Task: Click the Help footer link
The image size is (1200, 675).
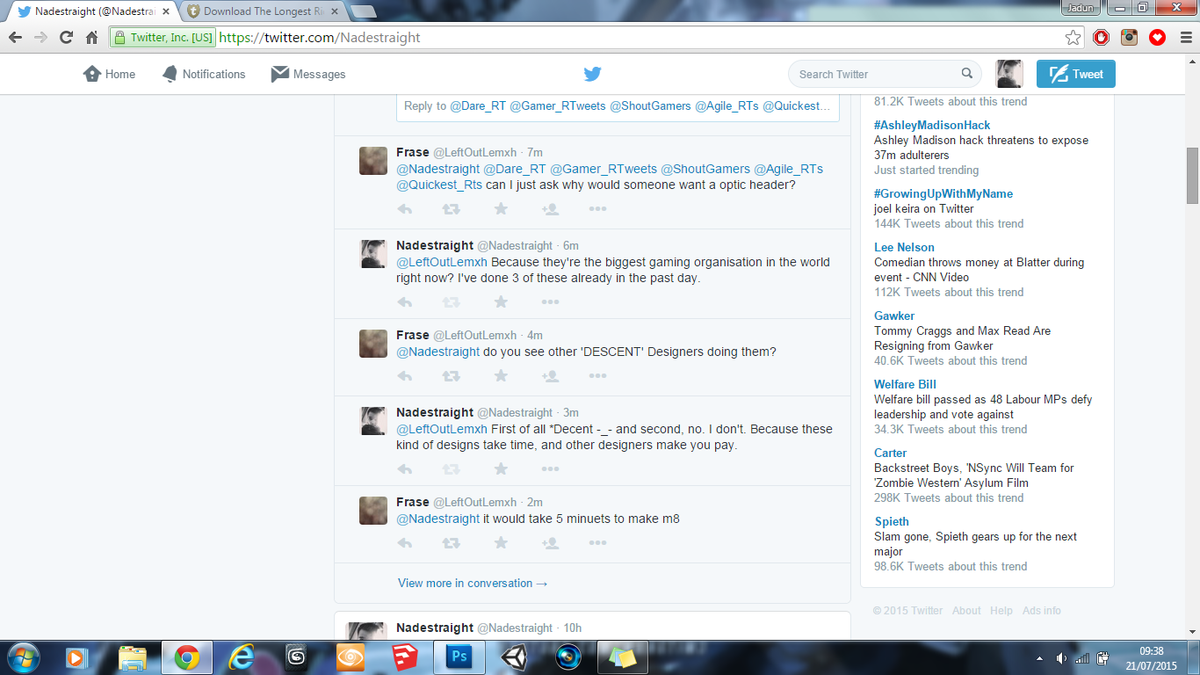Action: [x=1001, y=610]
